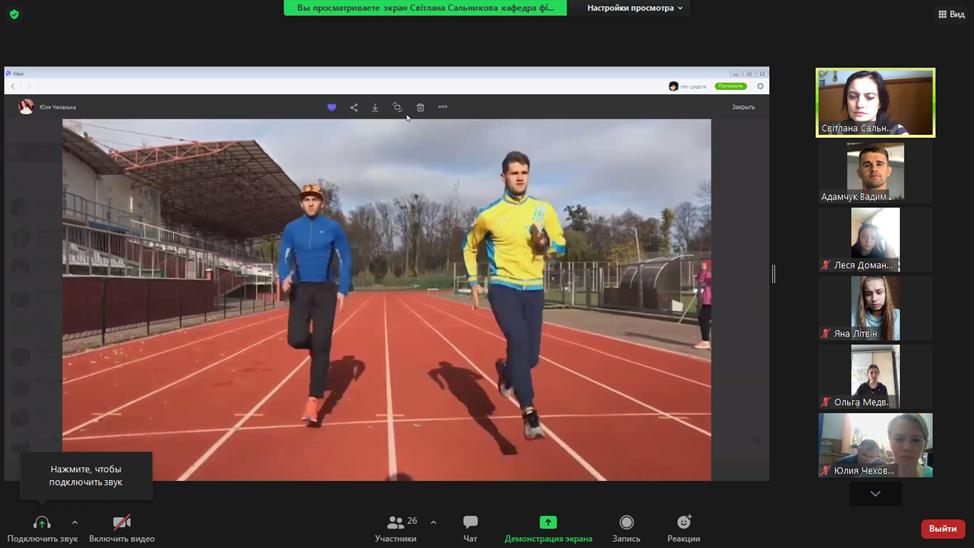Expand audio options arrow next to headphones
974x548 pixels.
coord(75,522)
